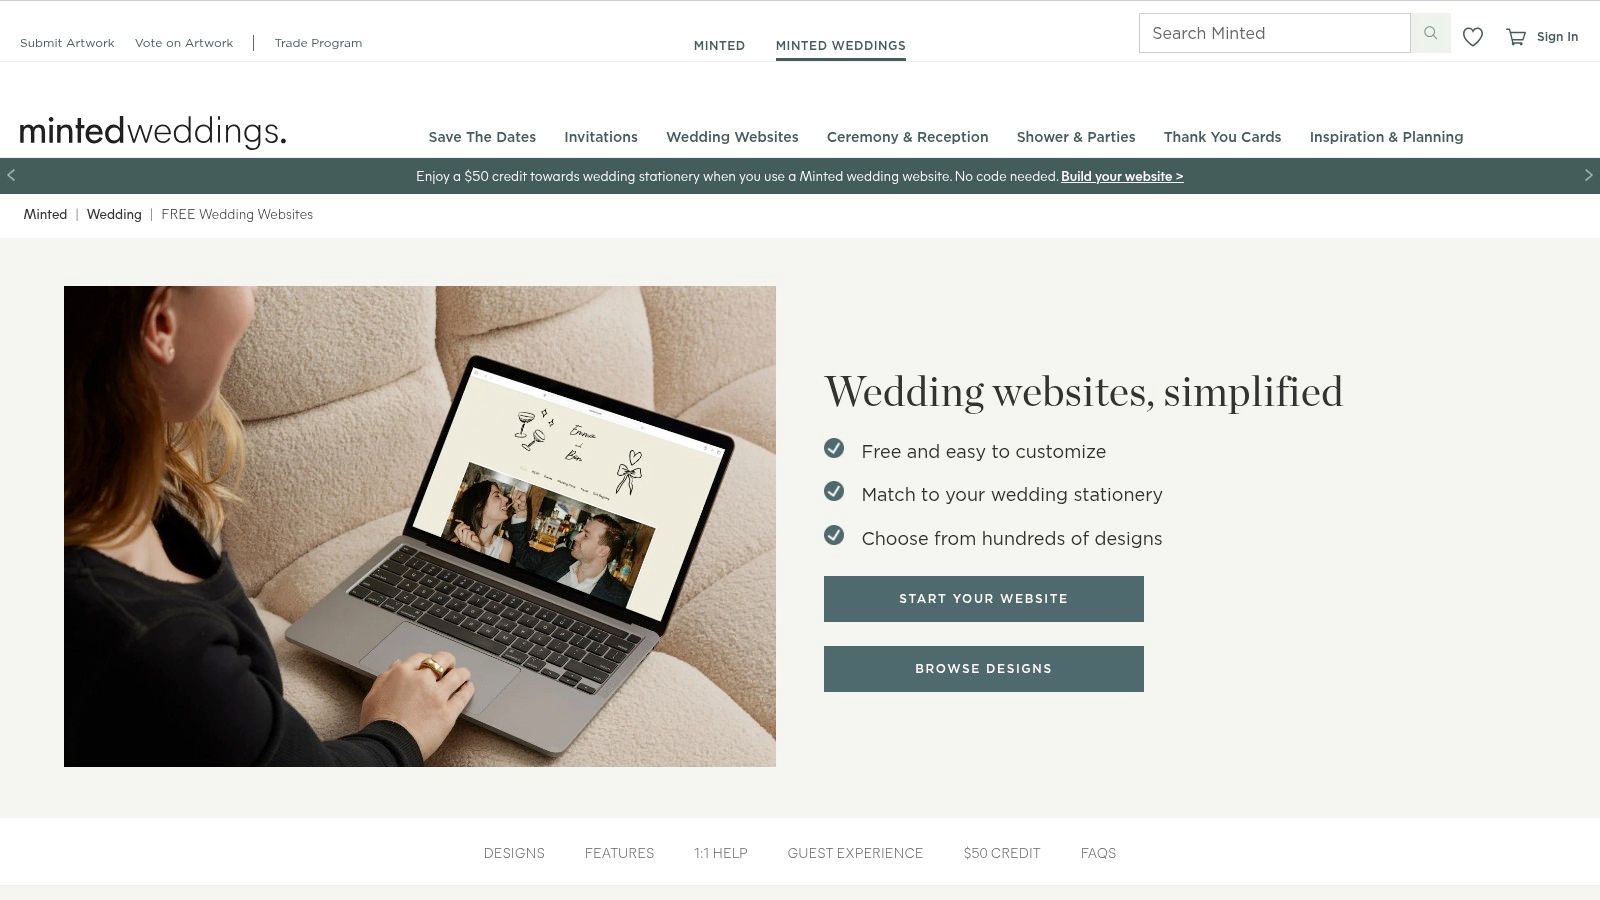Click the START YOUR WEBSITE button

click(x=984, y=599)
